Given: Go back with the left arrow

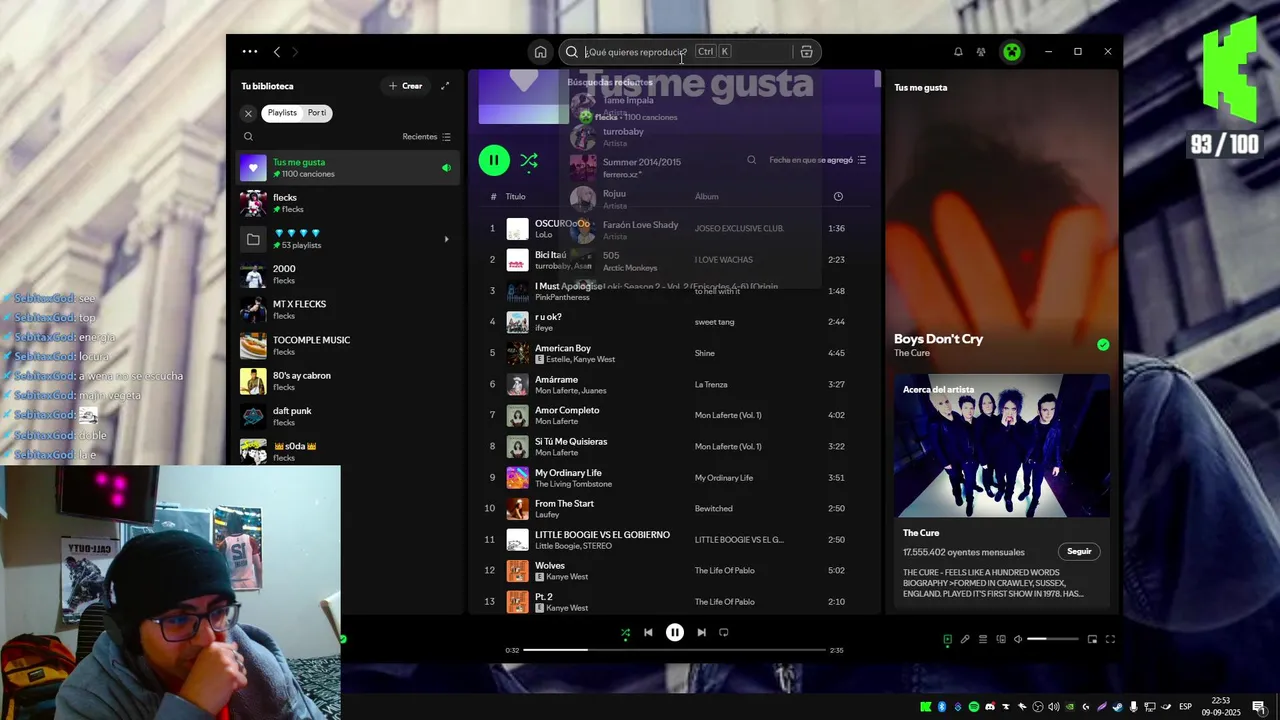Looking at the screenshot, I should tap(277, 52).
